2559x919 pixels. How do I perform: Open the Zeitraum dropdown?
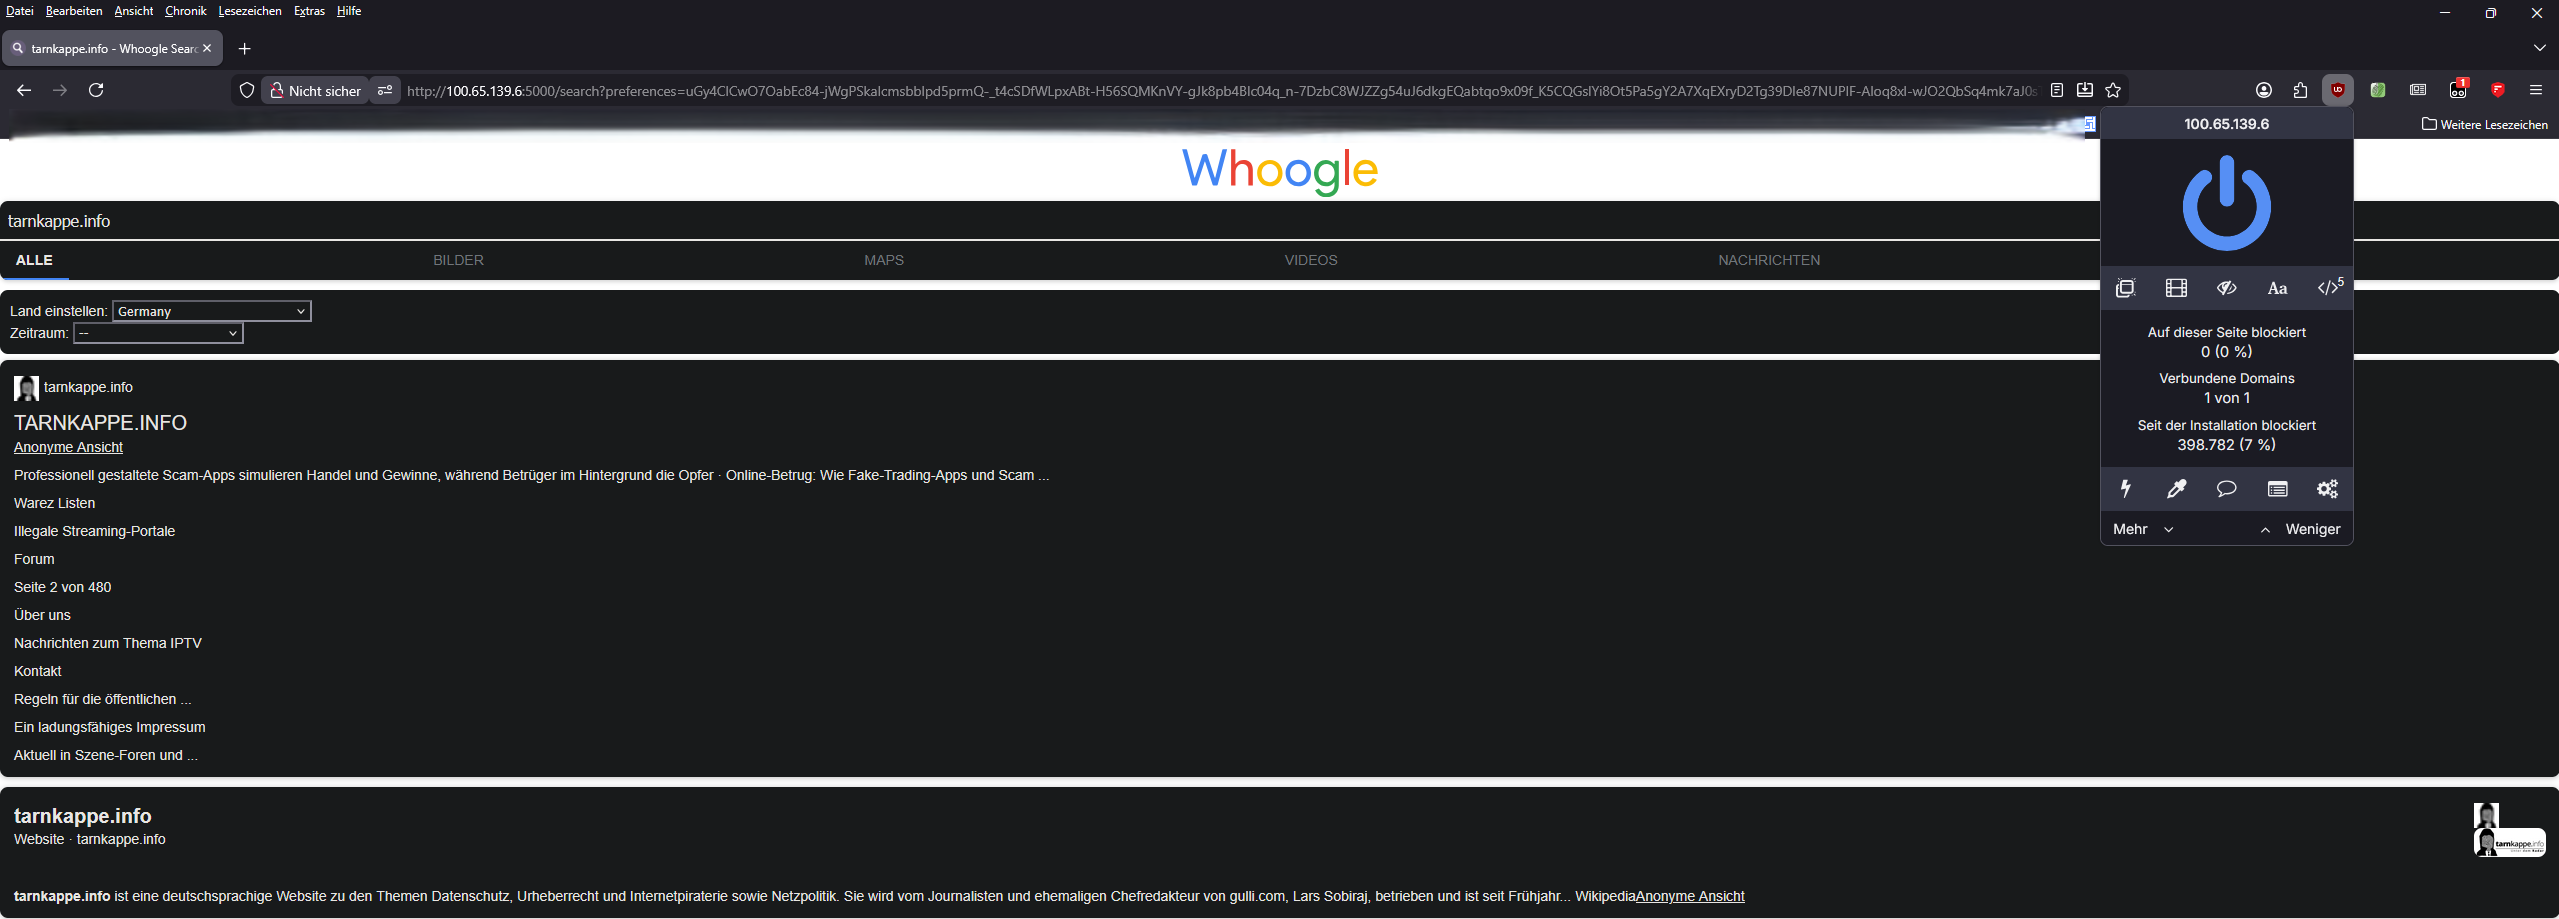[158, 333]
